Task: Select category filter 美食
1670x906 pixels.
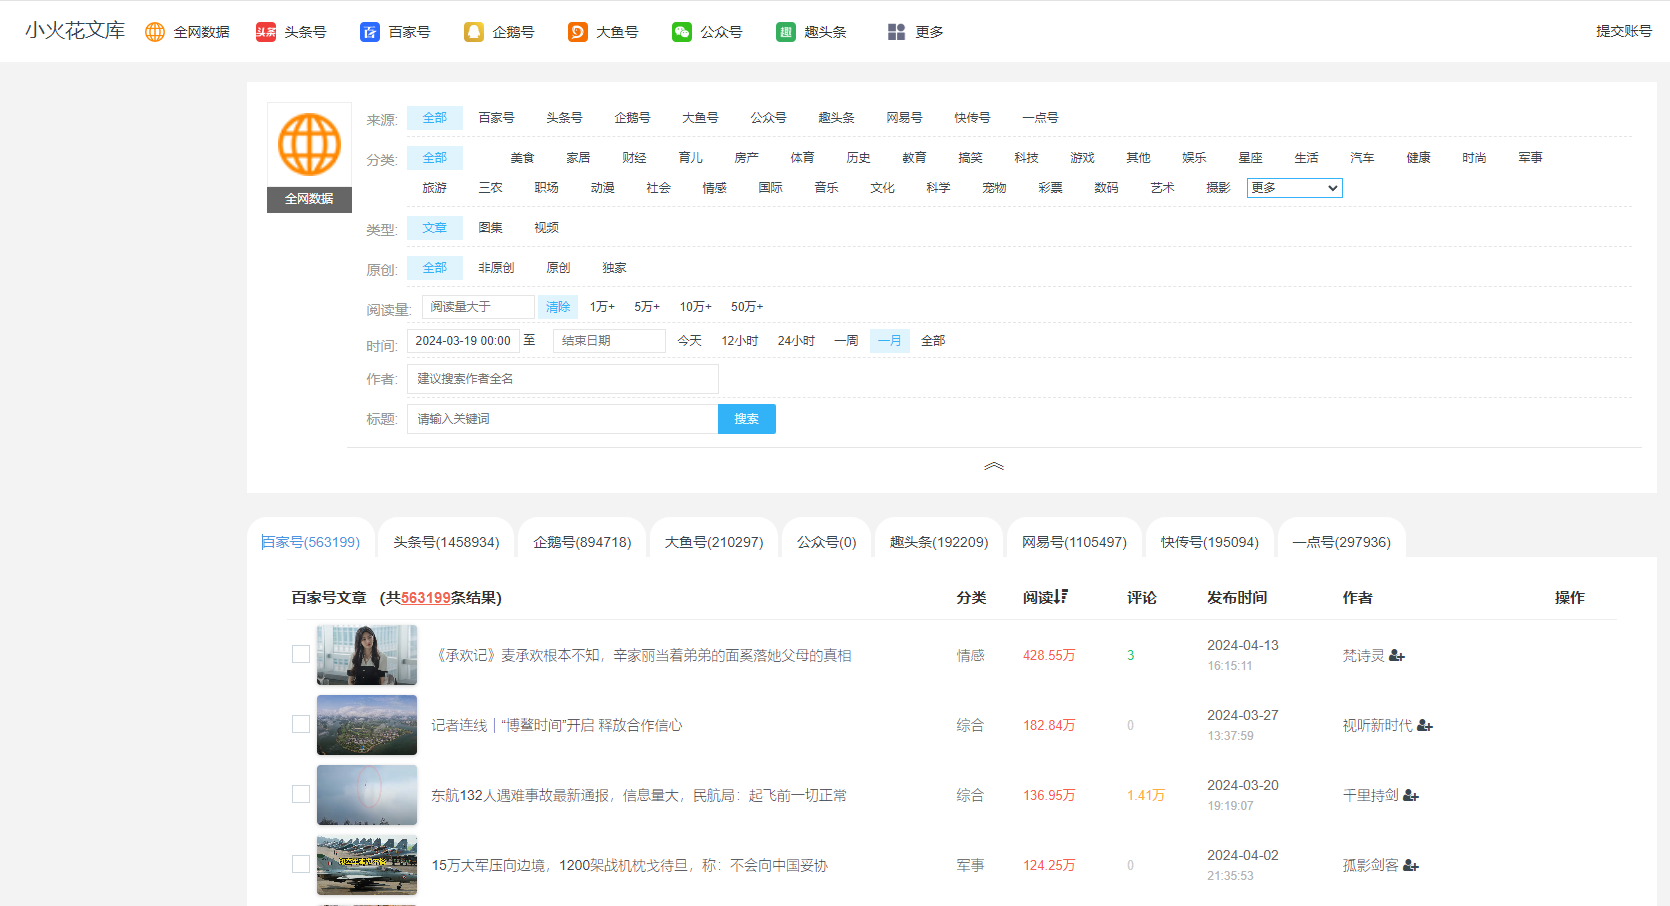Action: pyautogui.click(x=522, y=158)
